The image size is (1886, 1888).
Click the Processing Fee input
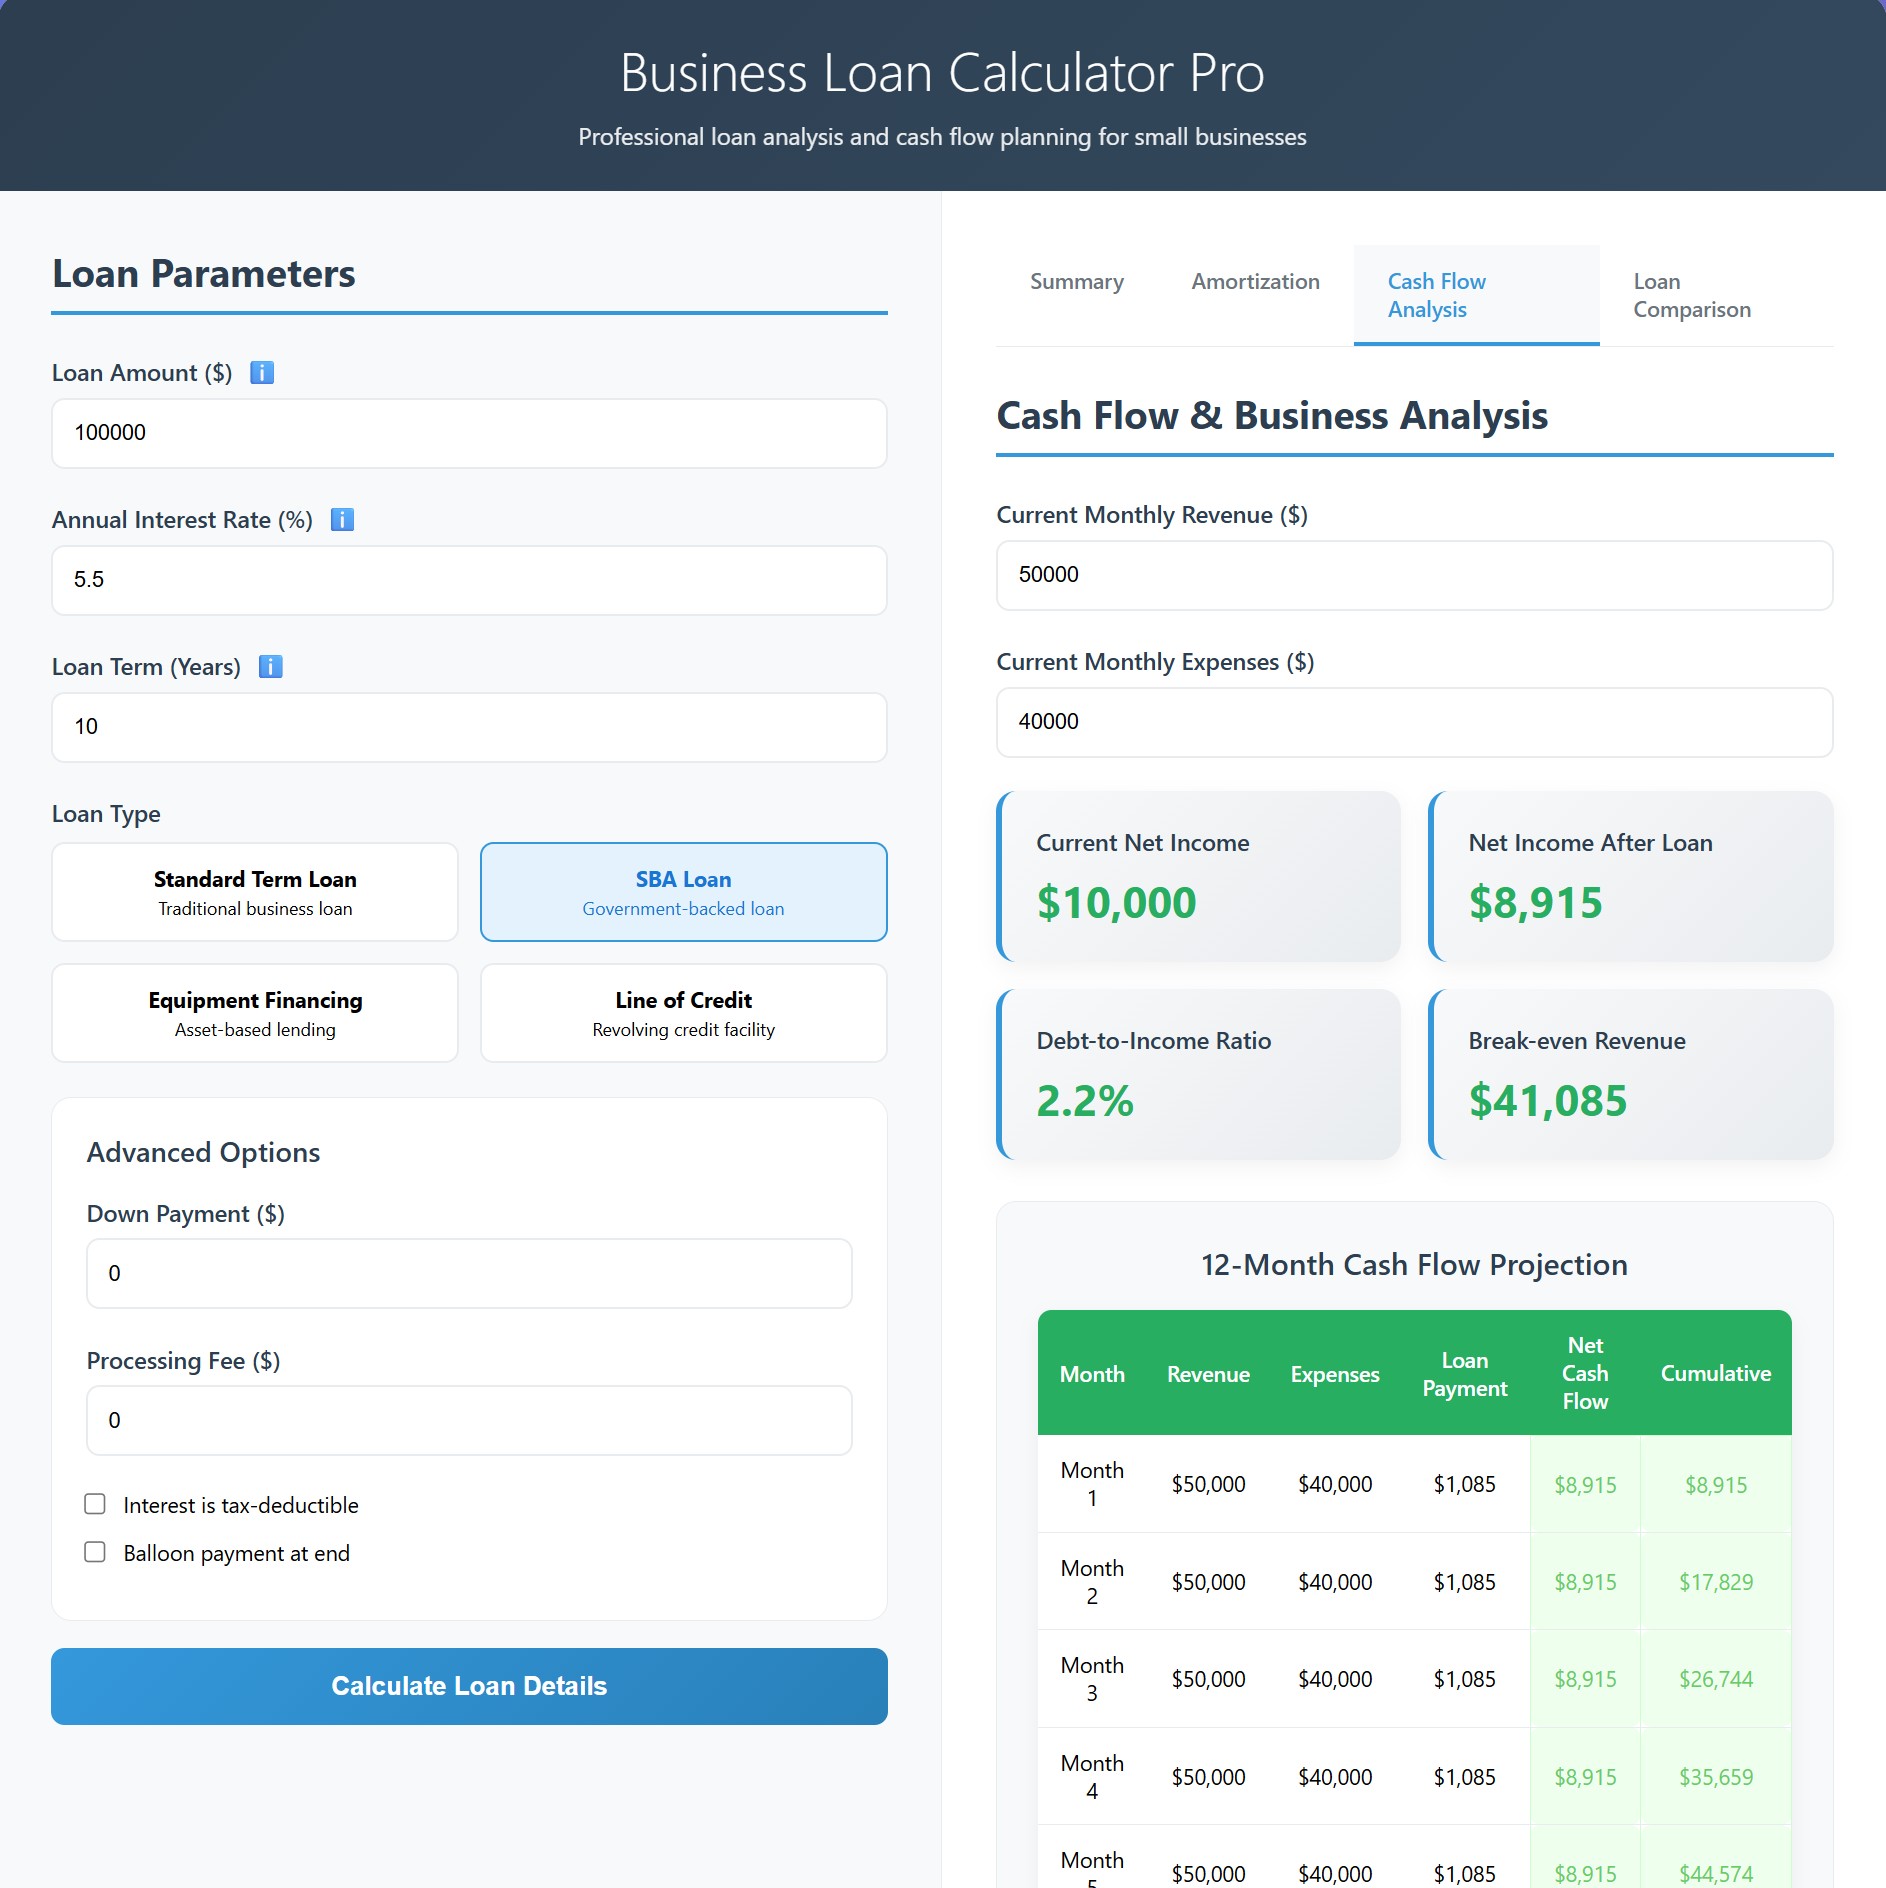pyautogui.click(x=468, y=1420)
